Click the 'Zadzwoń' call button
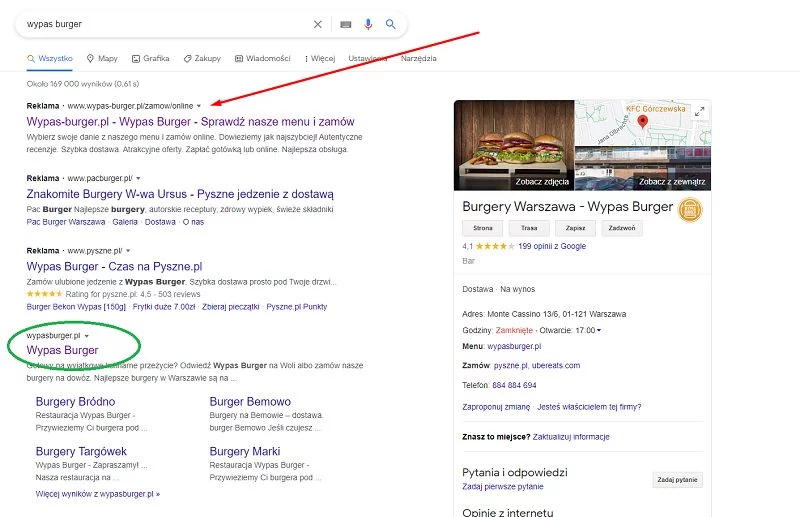The height and width of the screenshot is (517, 800). point(622,228)
